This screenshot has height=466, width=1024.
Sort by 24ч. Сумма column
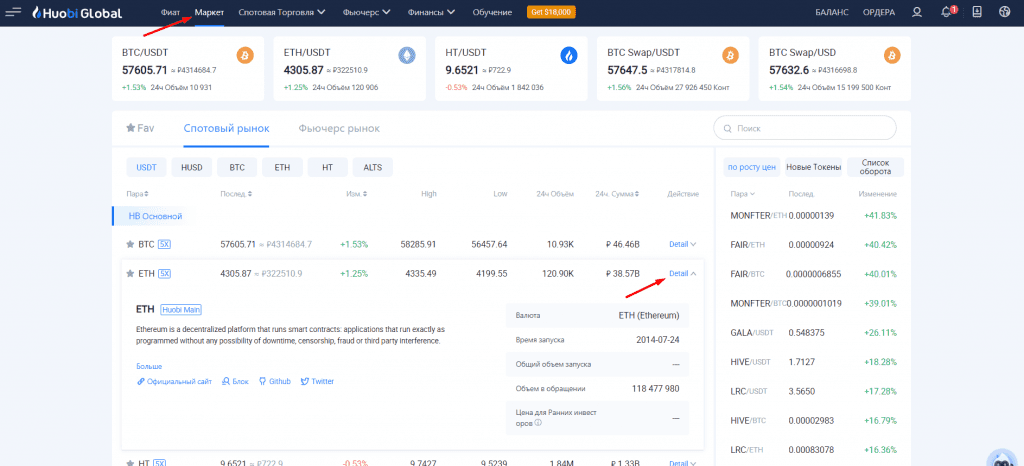616,194
